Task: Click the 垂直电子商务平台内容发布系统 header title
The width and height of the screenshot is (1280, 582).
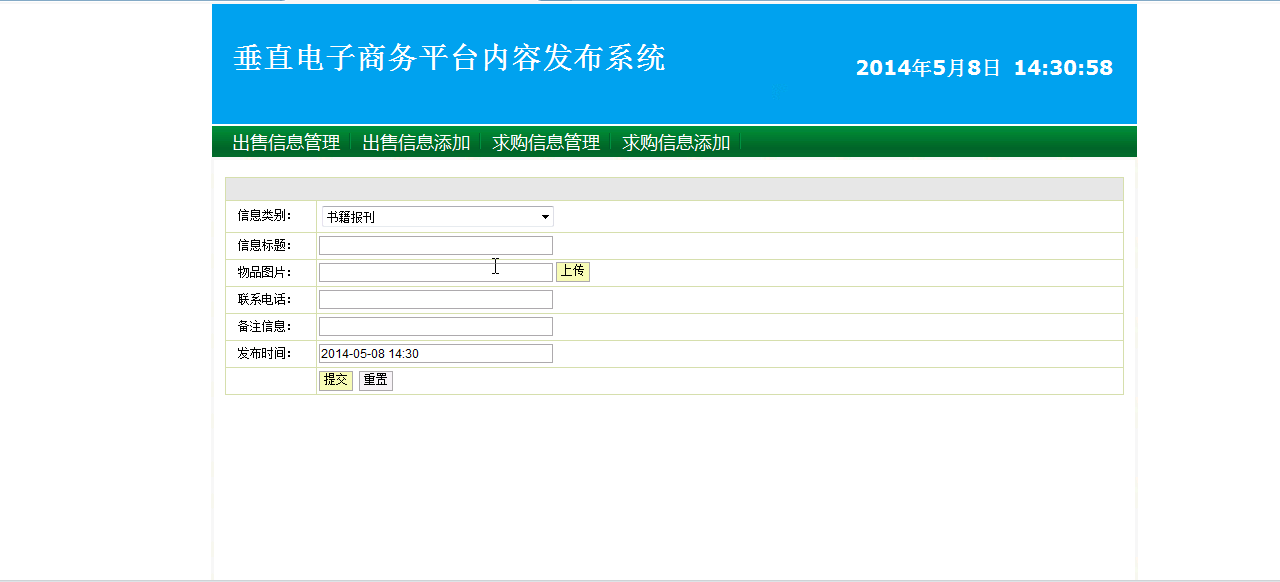Action: (449, 58)
